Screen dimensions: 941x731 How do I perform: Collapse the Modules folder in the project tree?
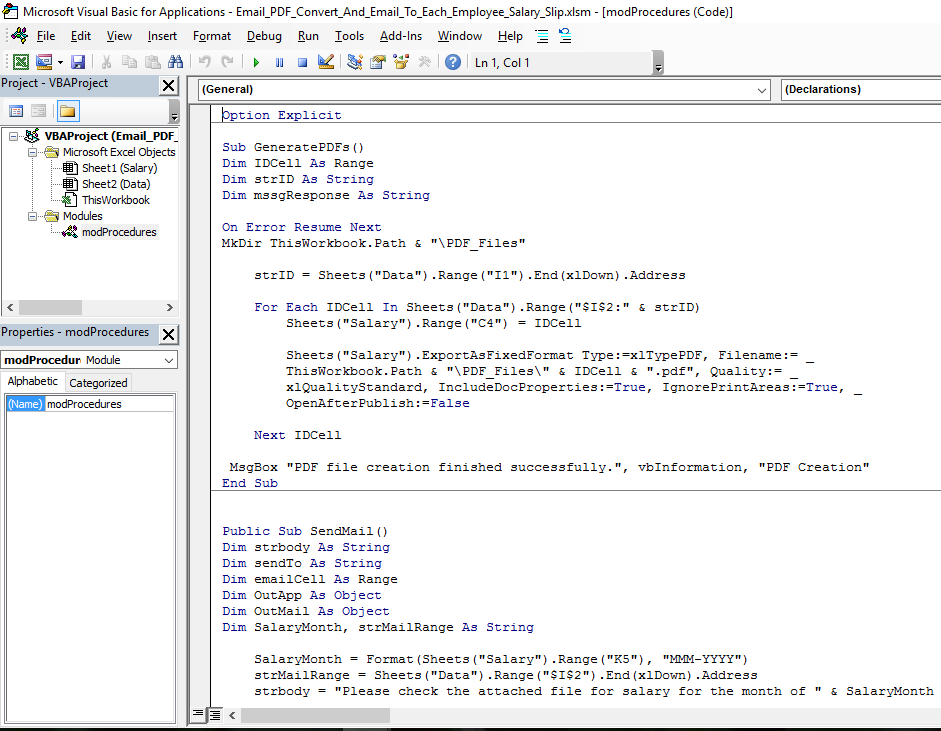(34, 216)
